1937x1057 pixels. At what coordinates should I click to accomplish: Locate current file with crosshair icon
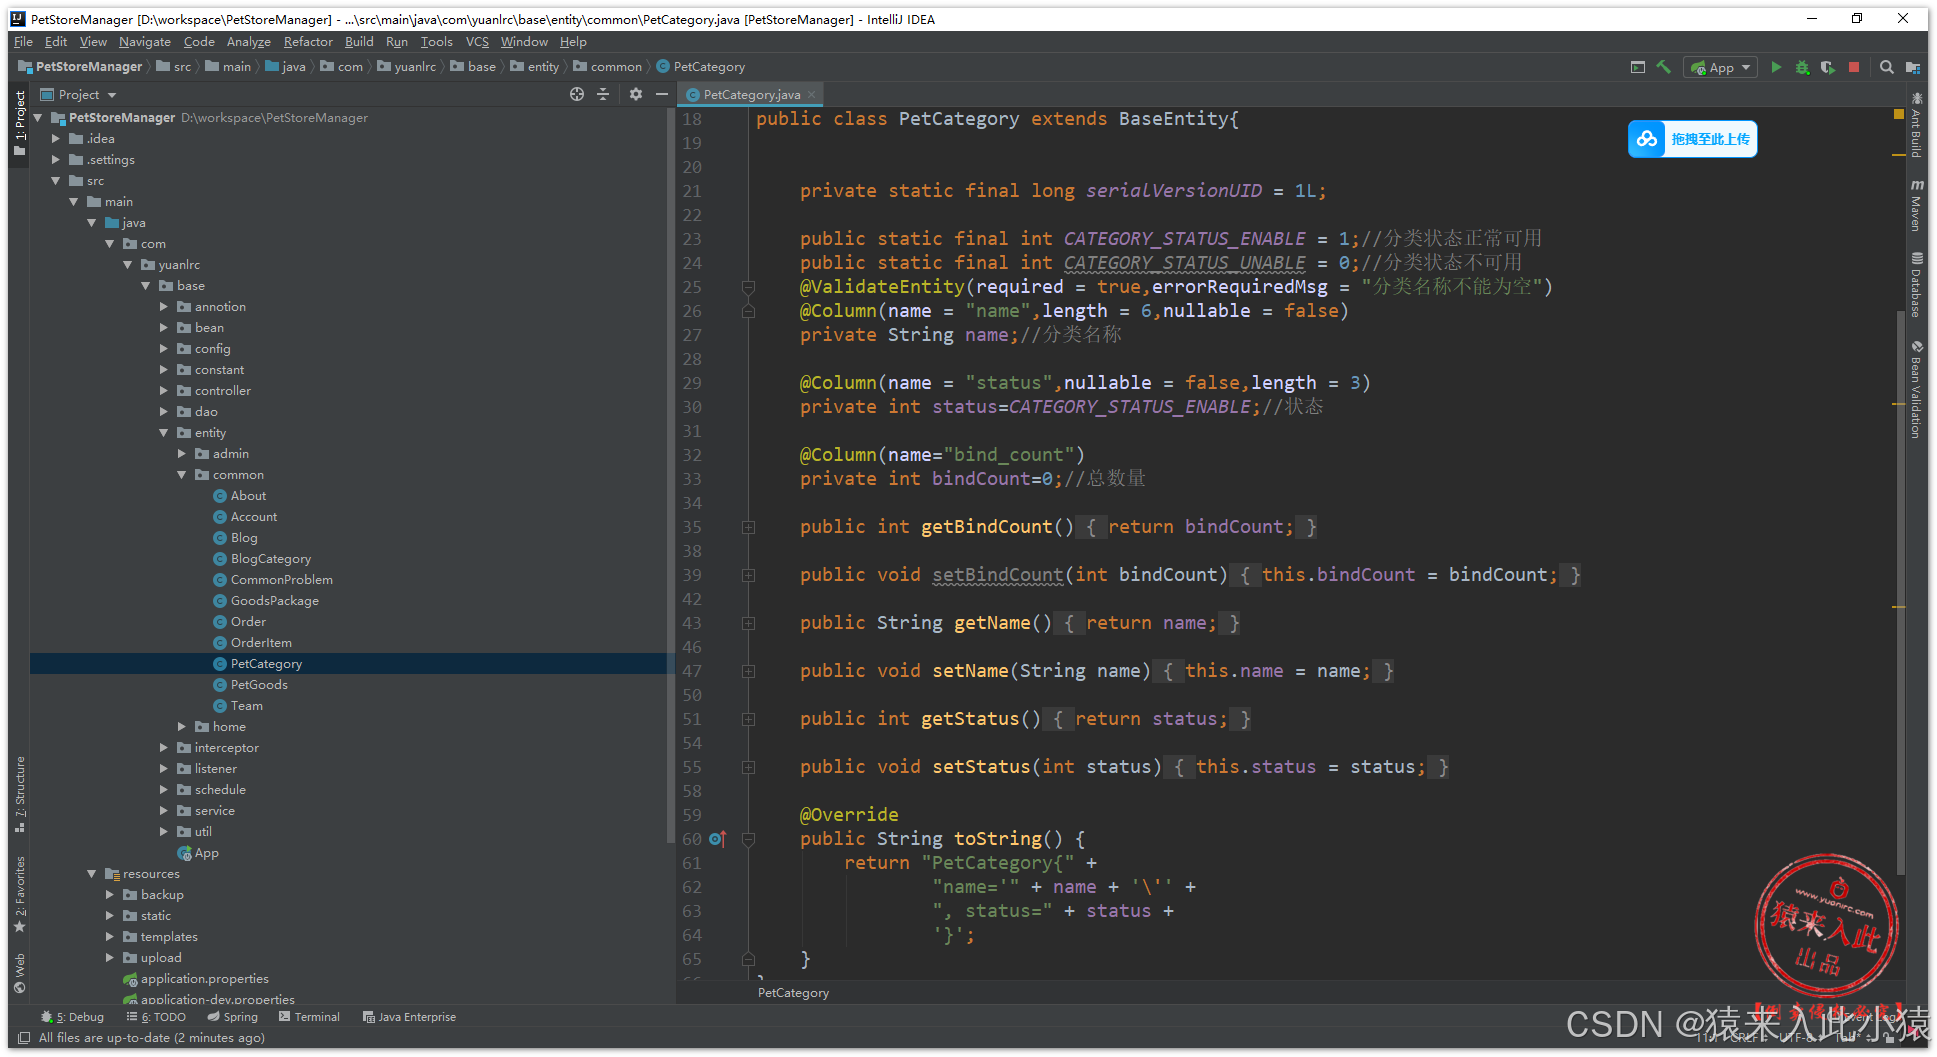point(577,94)
